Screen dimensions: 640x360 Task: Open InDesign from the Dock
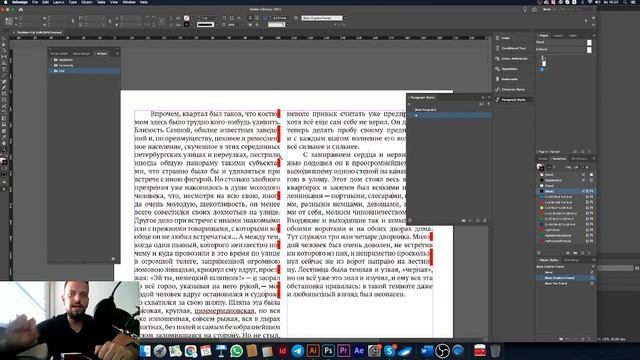(x=282, y=351)
